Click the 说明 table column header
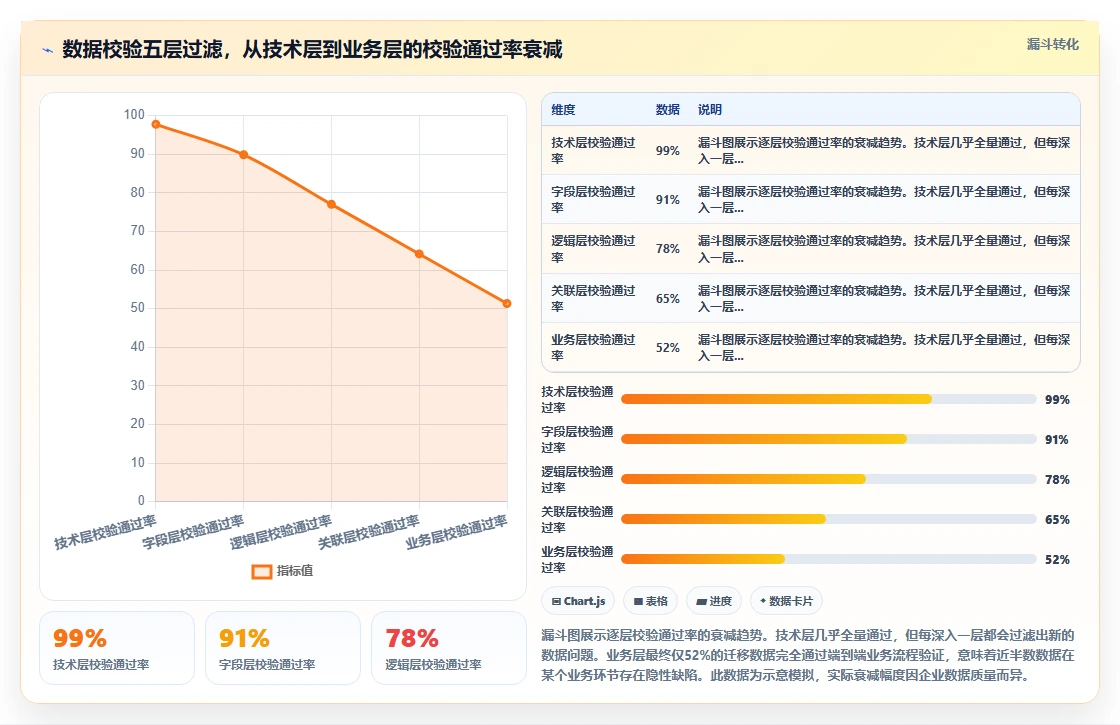 pos(710,109)
